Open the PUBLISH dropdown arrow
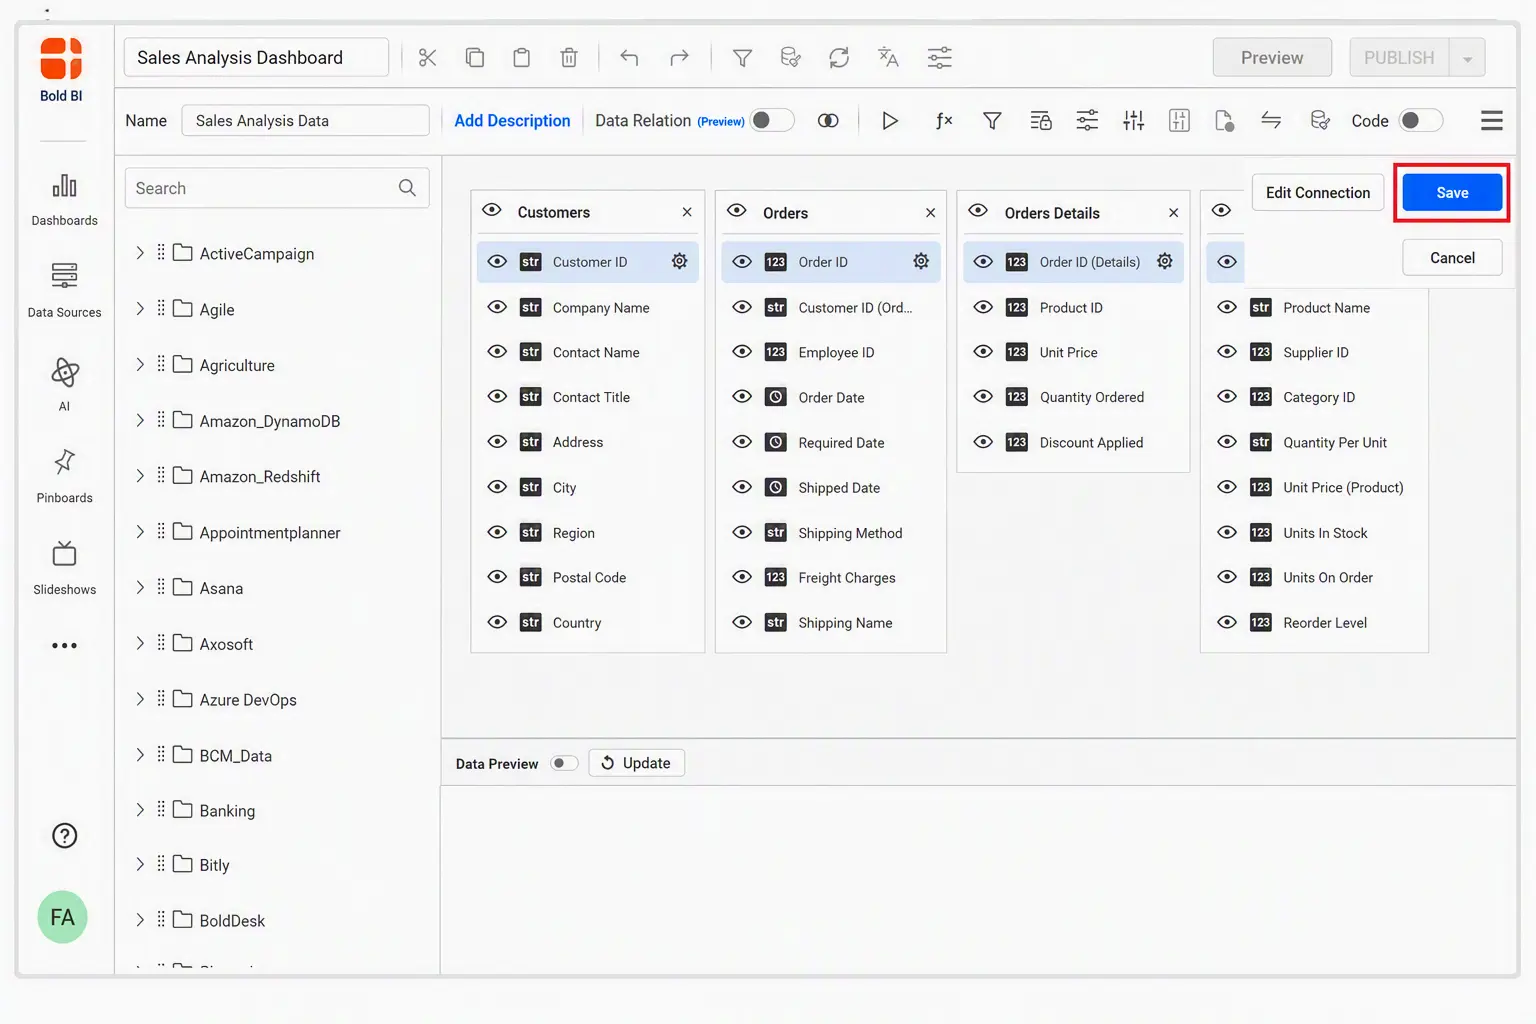This screenshot has height=1024, width=1536. 1467,58
